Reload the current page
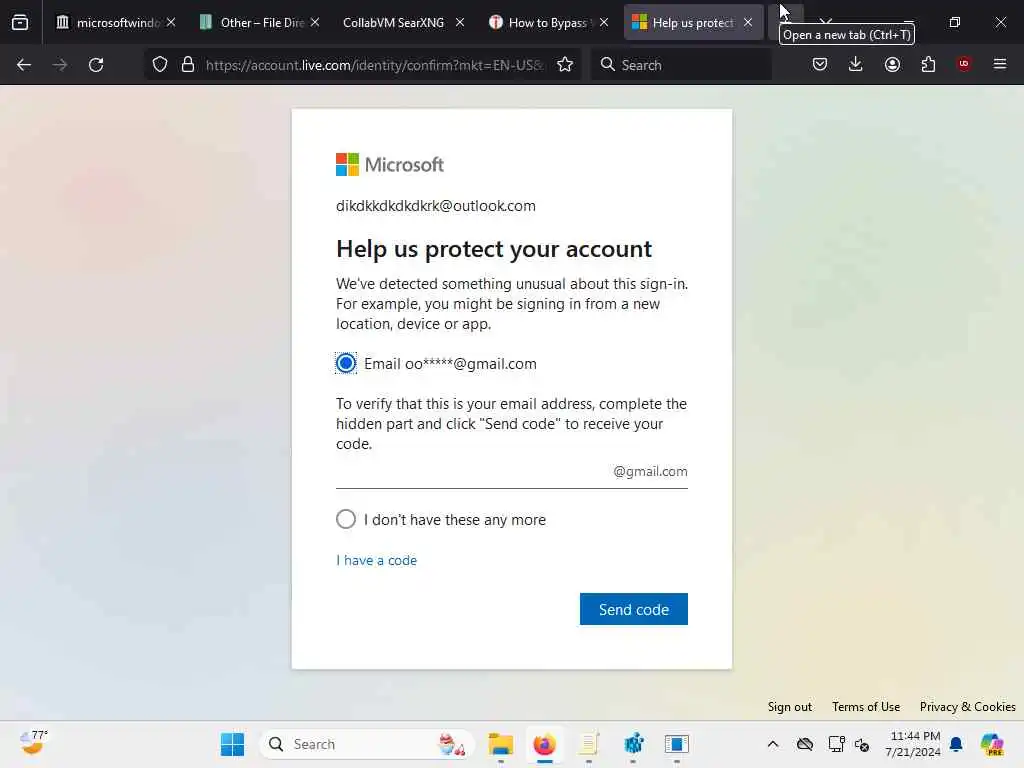This screenshot has height=768, width=1024. (96, 65)
